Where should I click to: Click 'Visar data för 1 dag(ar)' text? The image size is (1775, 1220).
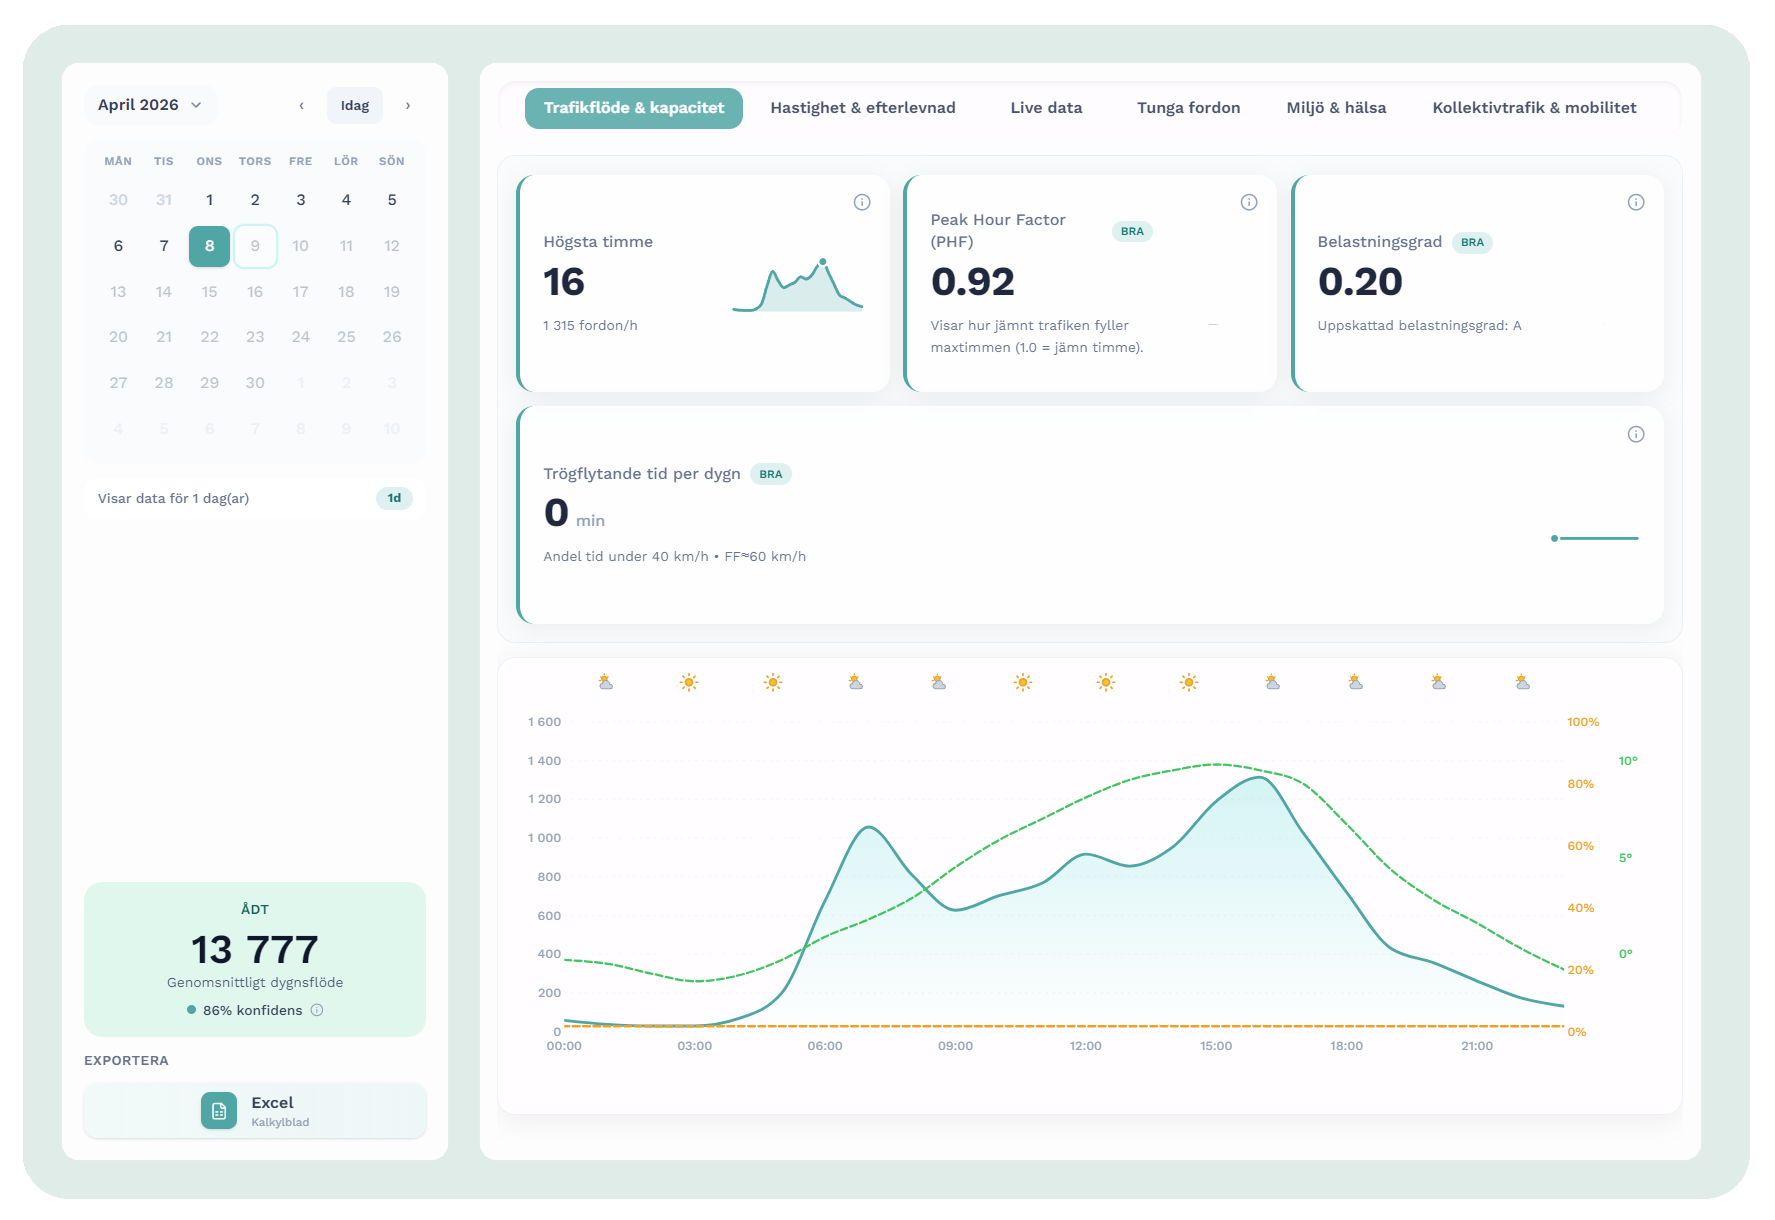(173, 498)
